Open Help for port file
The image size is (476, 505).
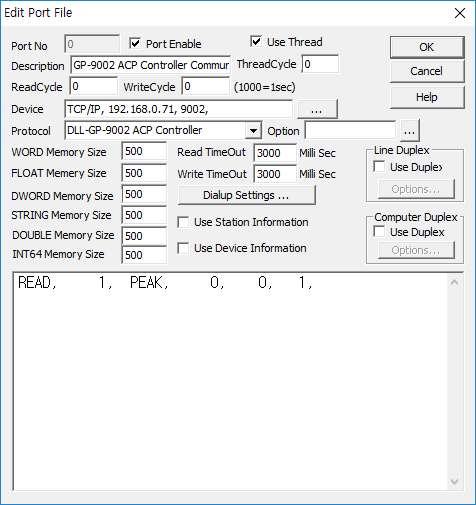tap(427, 97)
